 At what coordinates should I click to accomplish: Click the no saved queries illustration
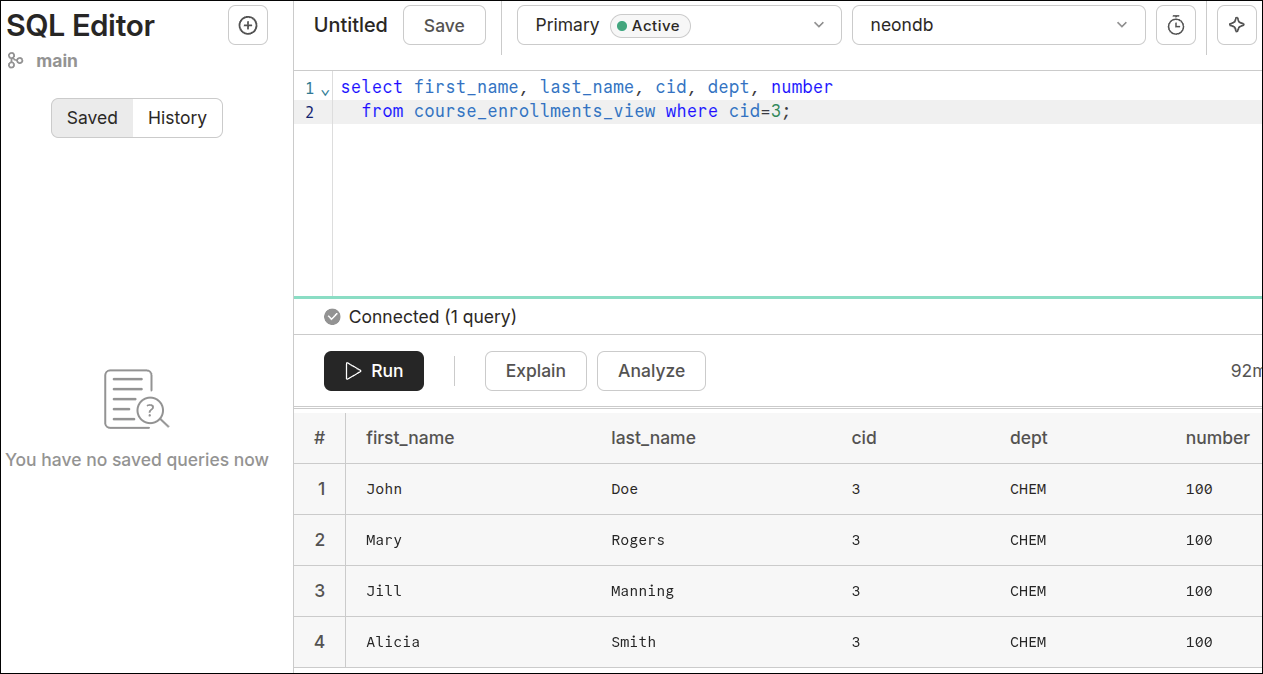coord(136,399)
